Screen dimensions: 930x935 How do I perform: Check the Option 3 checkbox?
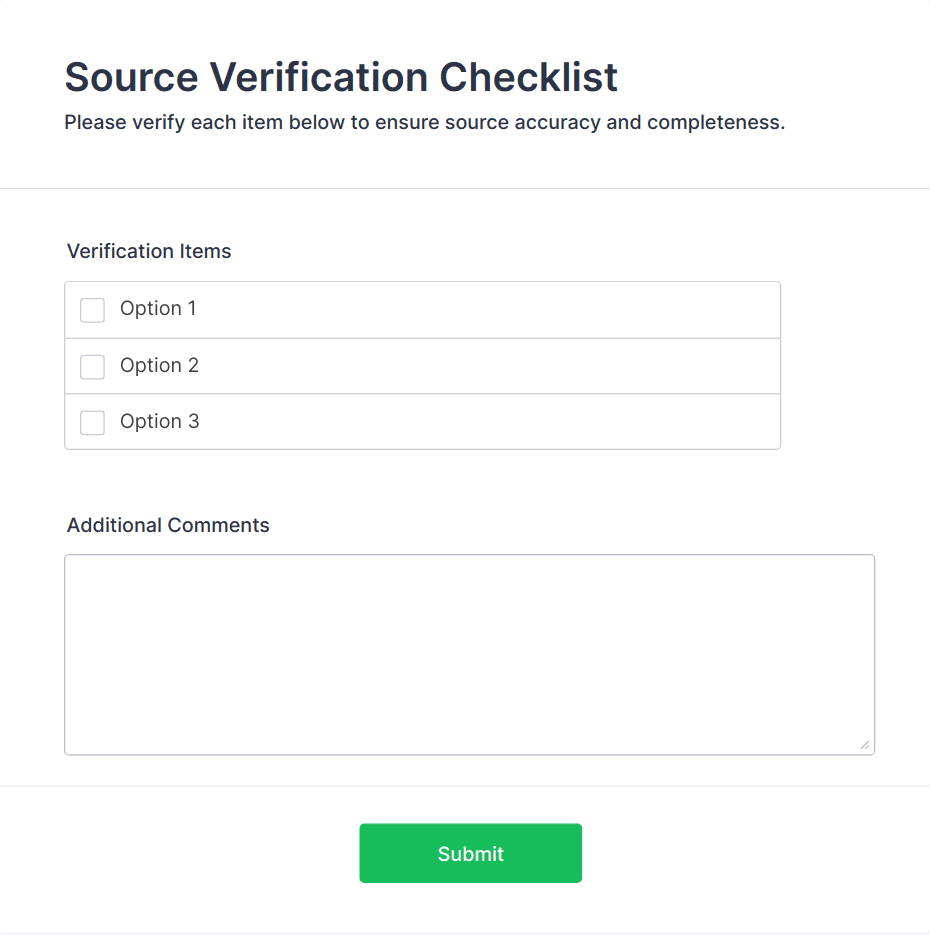[x=92, y=422]
